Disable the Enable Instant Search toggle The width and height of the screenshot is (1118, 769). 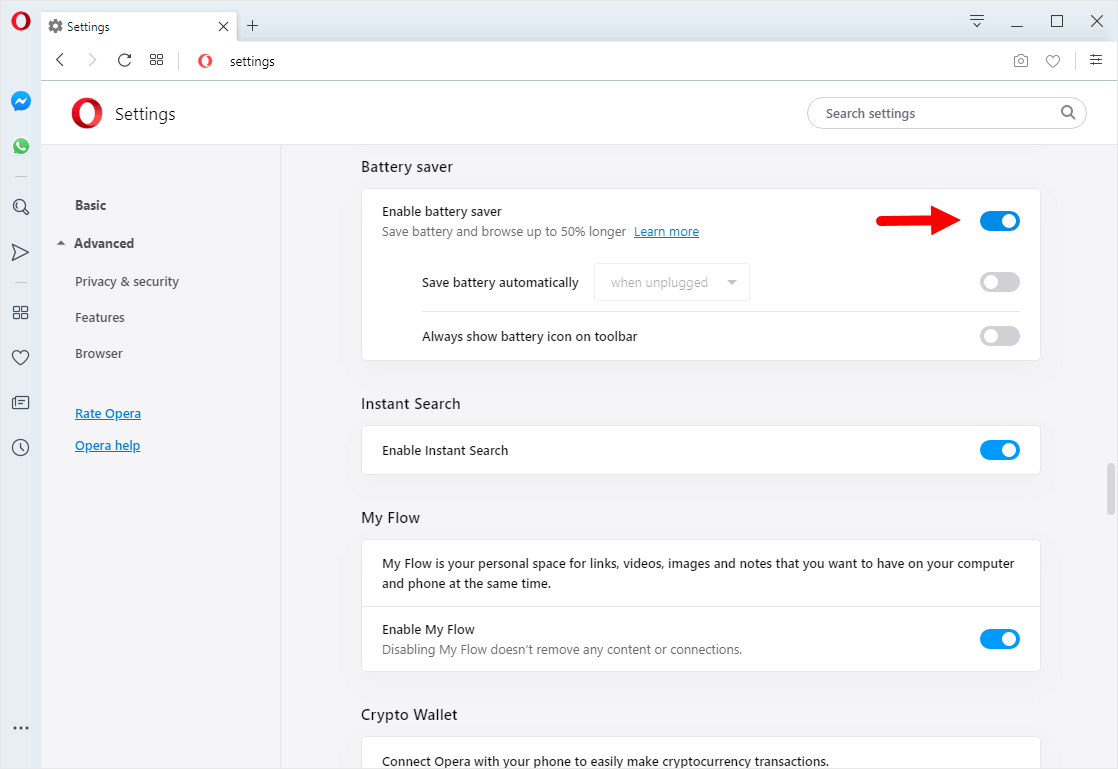tap(1000, 450)
